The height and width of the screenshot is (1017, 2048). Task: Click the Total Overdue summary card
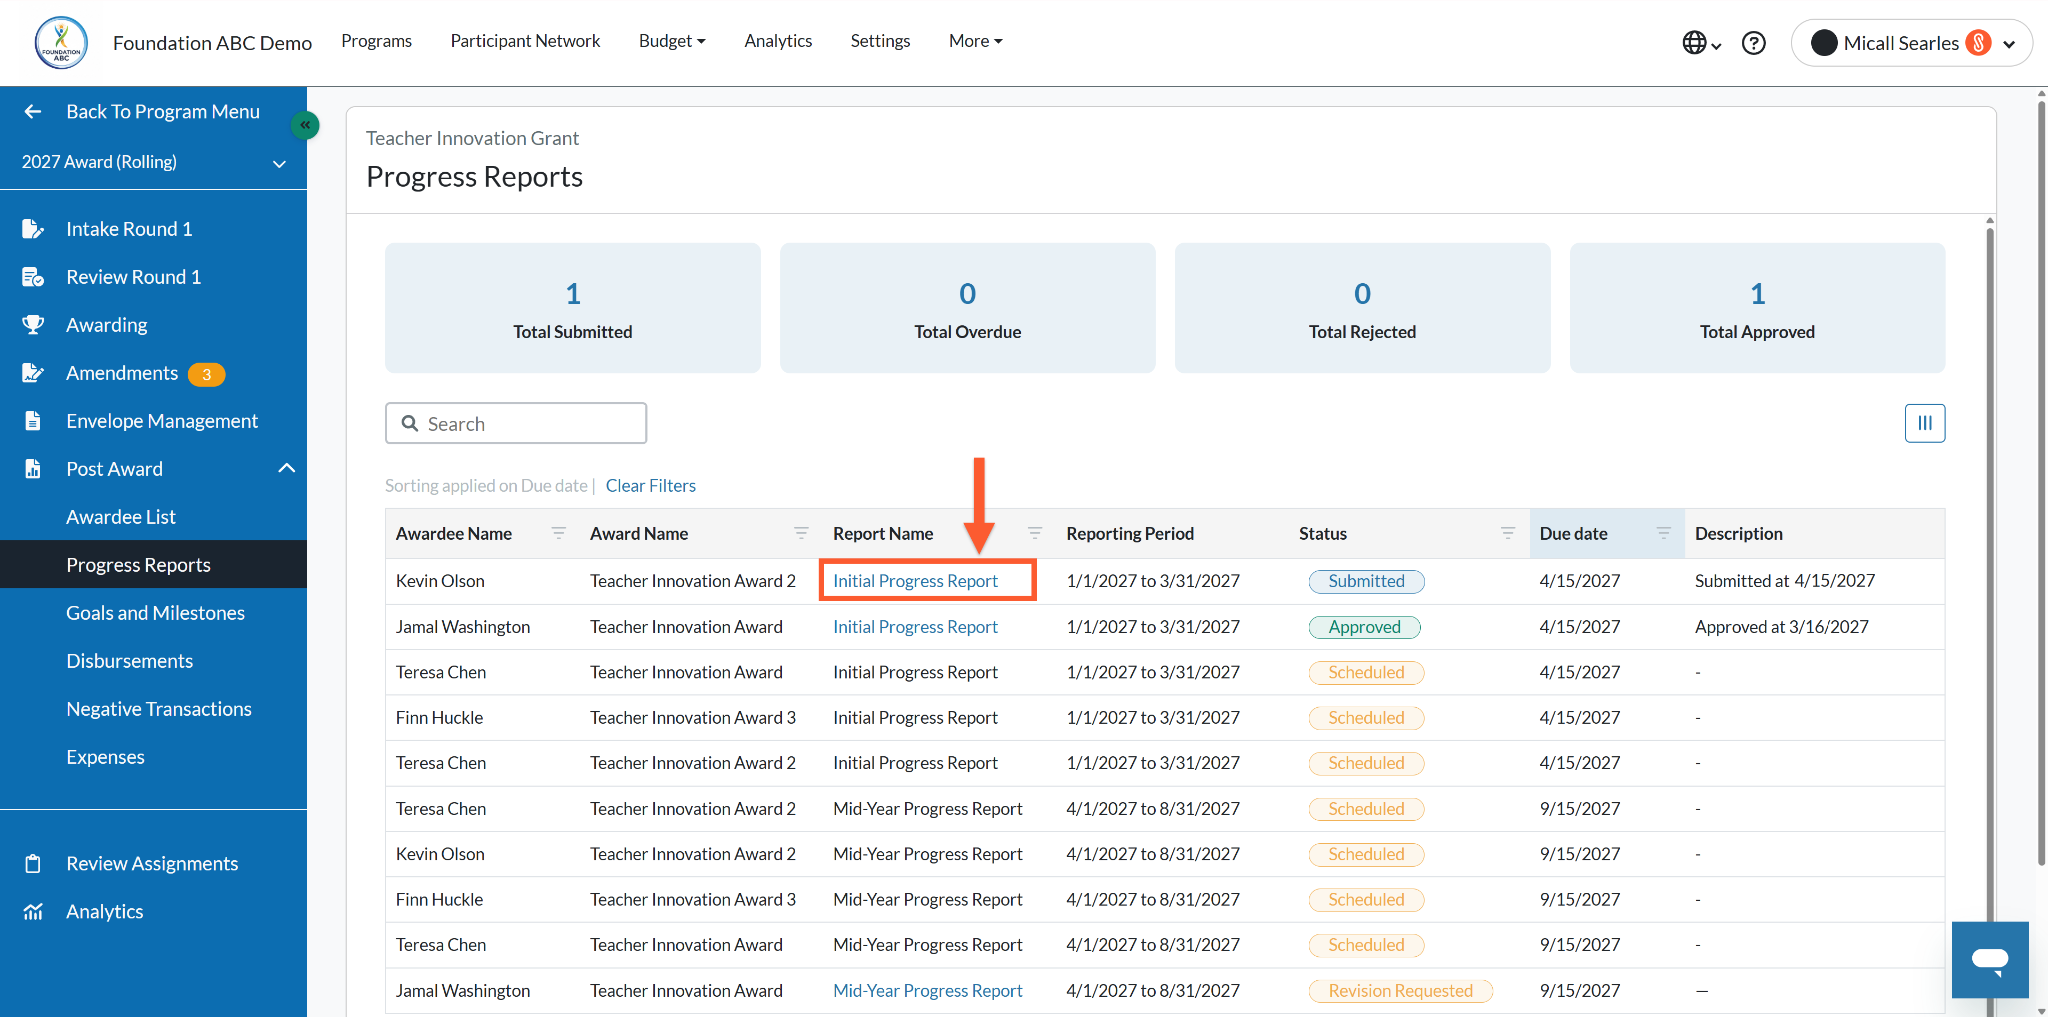click(x=968, y=308)
